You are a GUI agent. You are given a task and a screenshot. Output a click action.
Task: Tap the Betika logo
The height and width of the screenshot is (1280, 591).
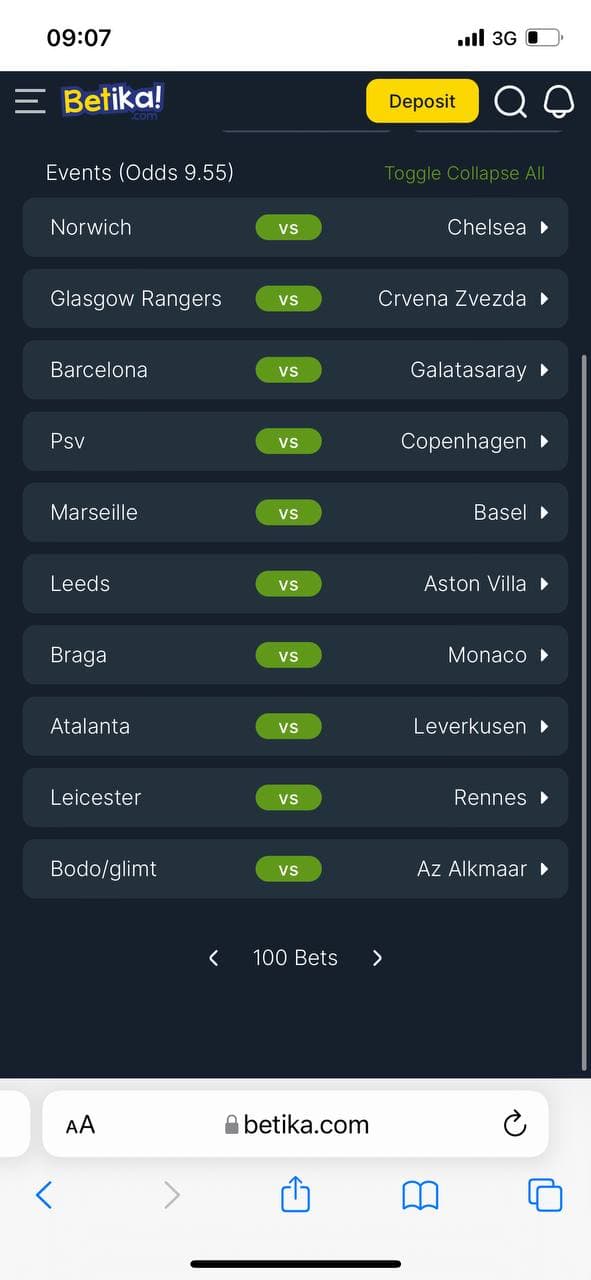(112, 101)
